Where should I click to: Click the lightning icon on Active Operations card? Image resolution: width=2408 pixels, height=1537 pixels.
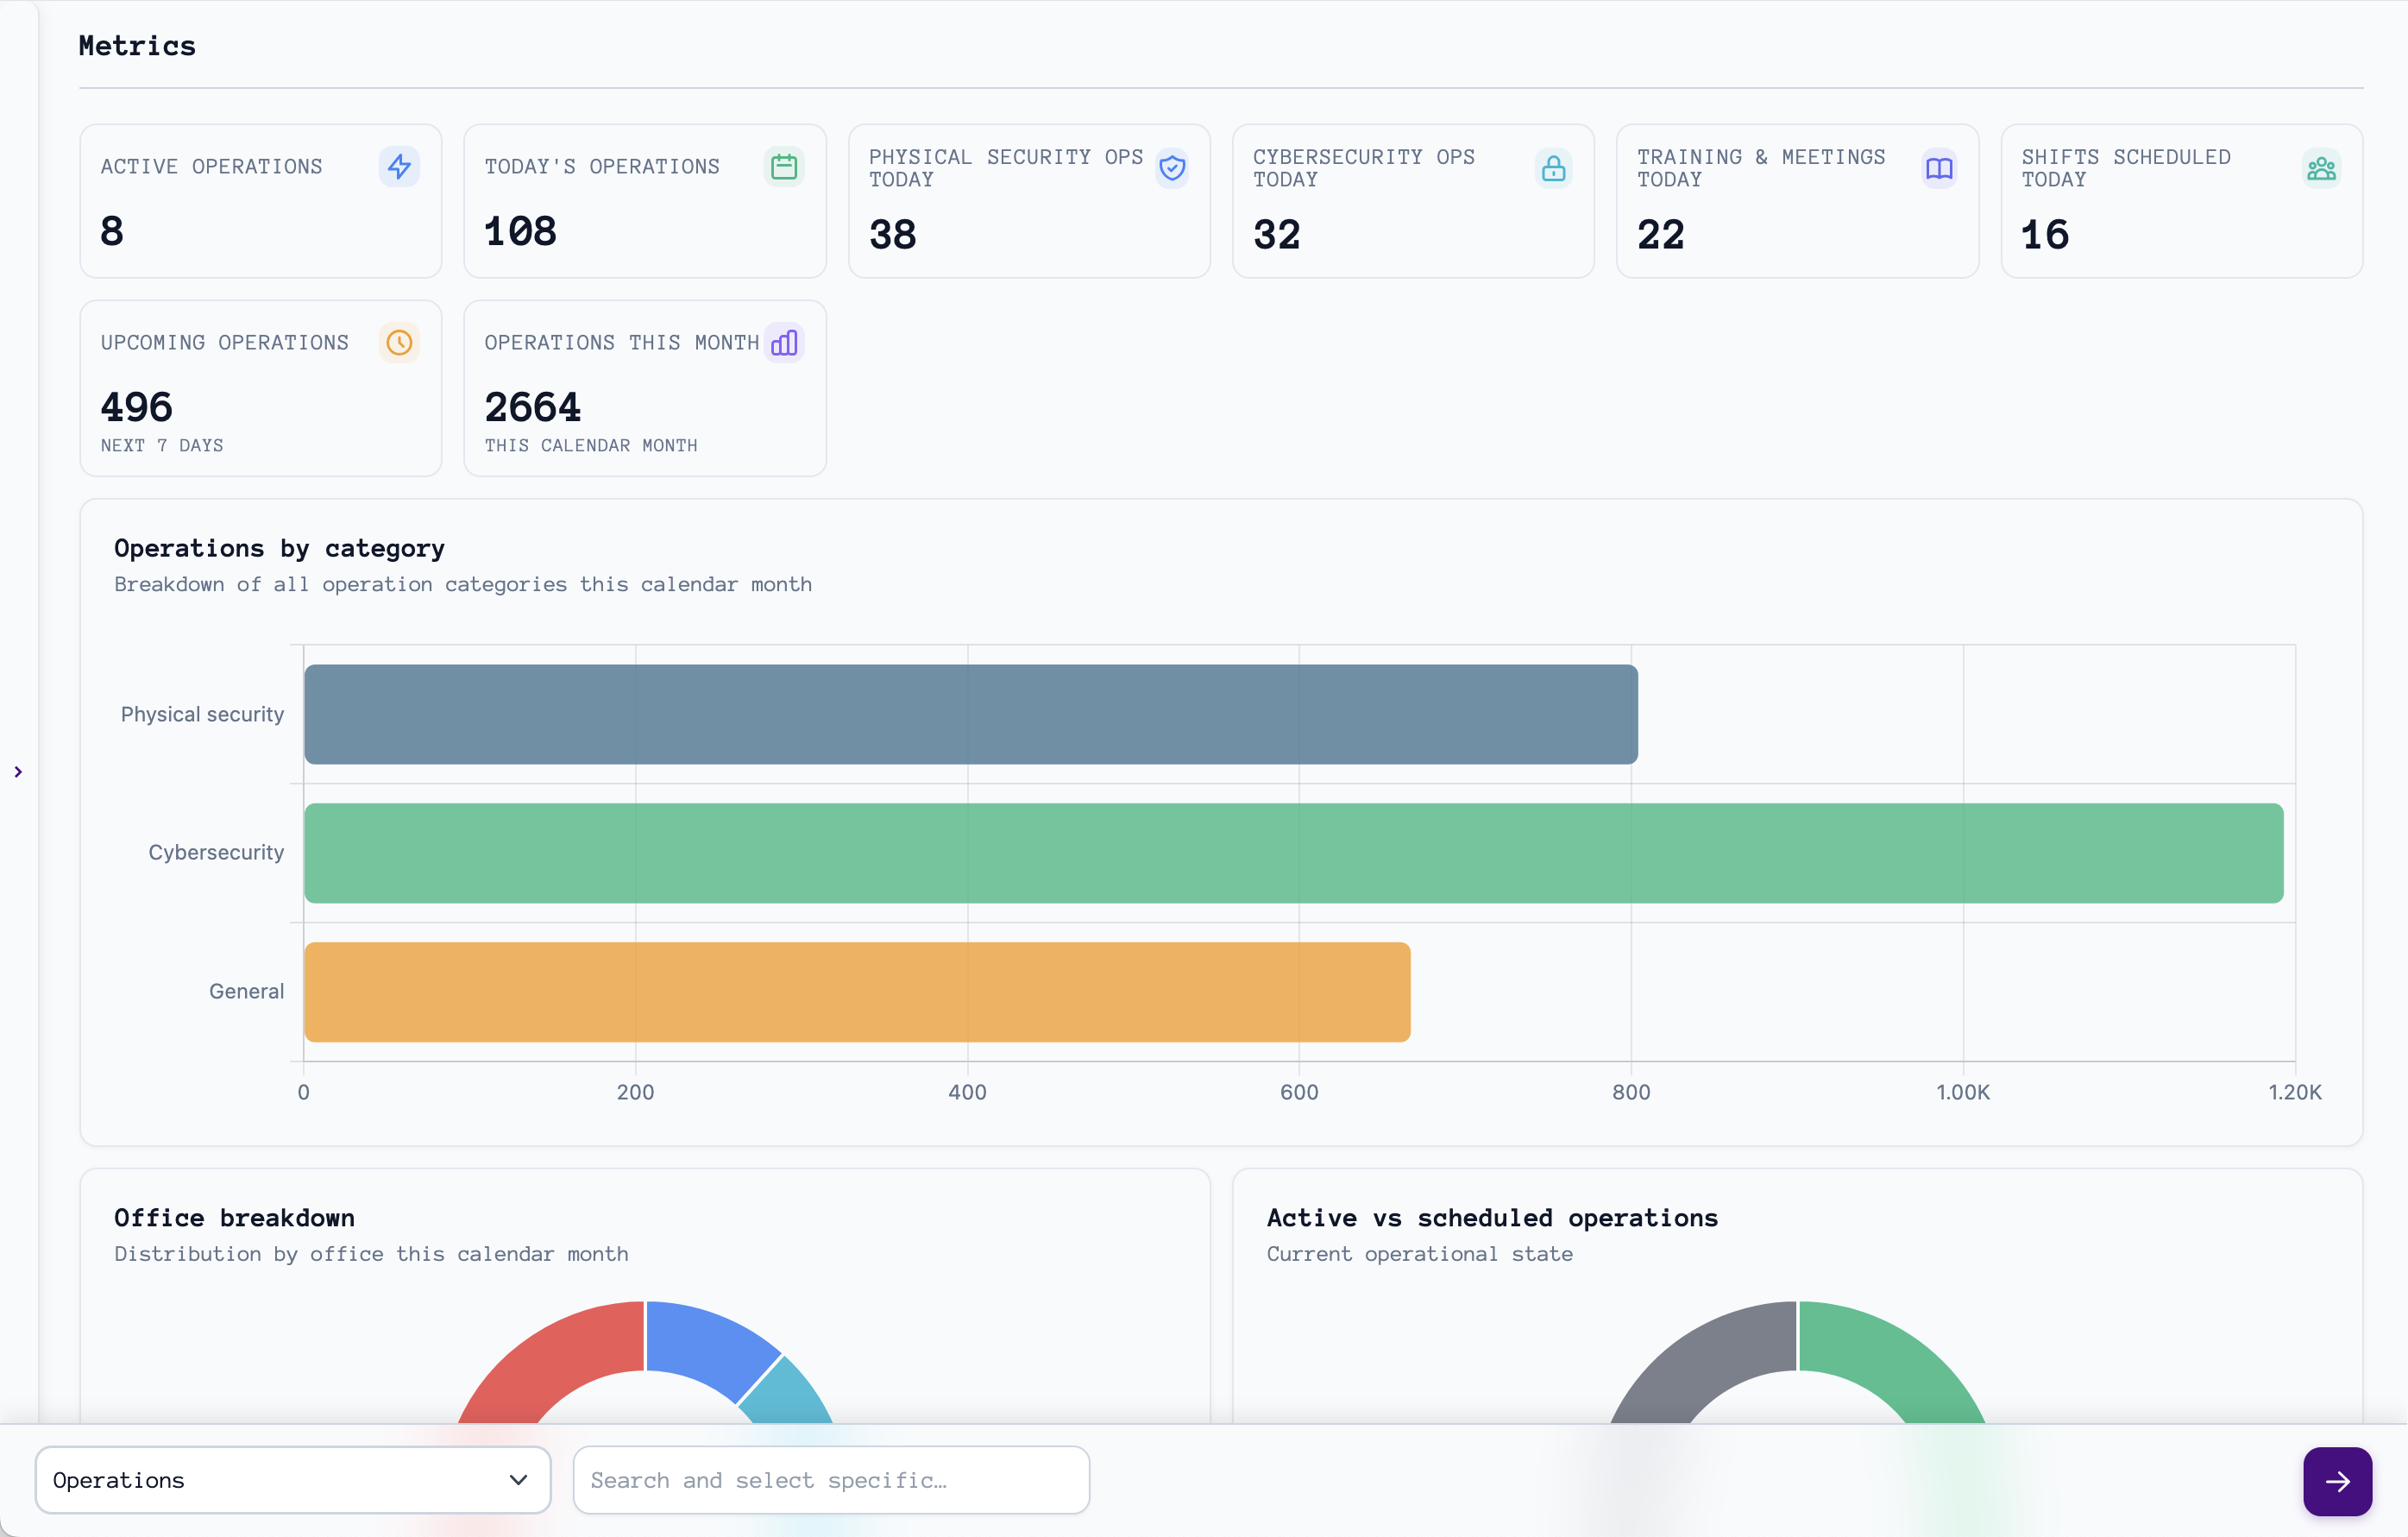click(399, 167)
